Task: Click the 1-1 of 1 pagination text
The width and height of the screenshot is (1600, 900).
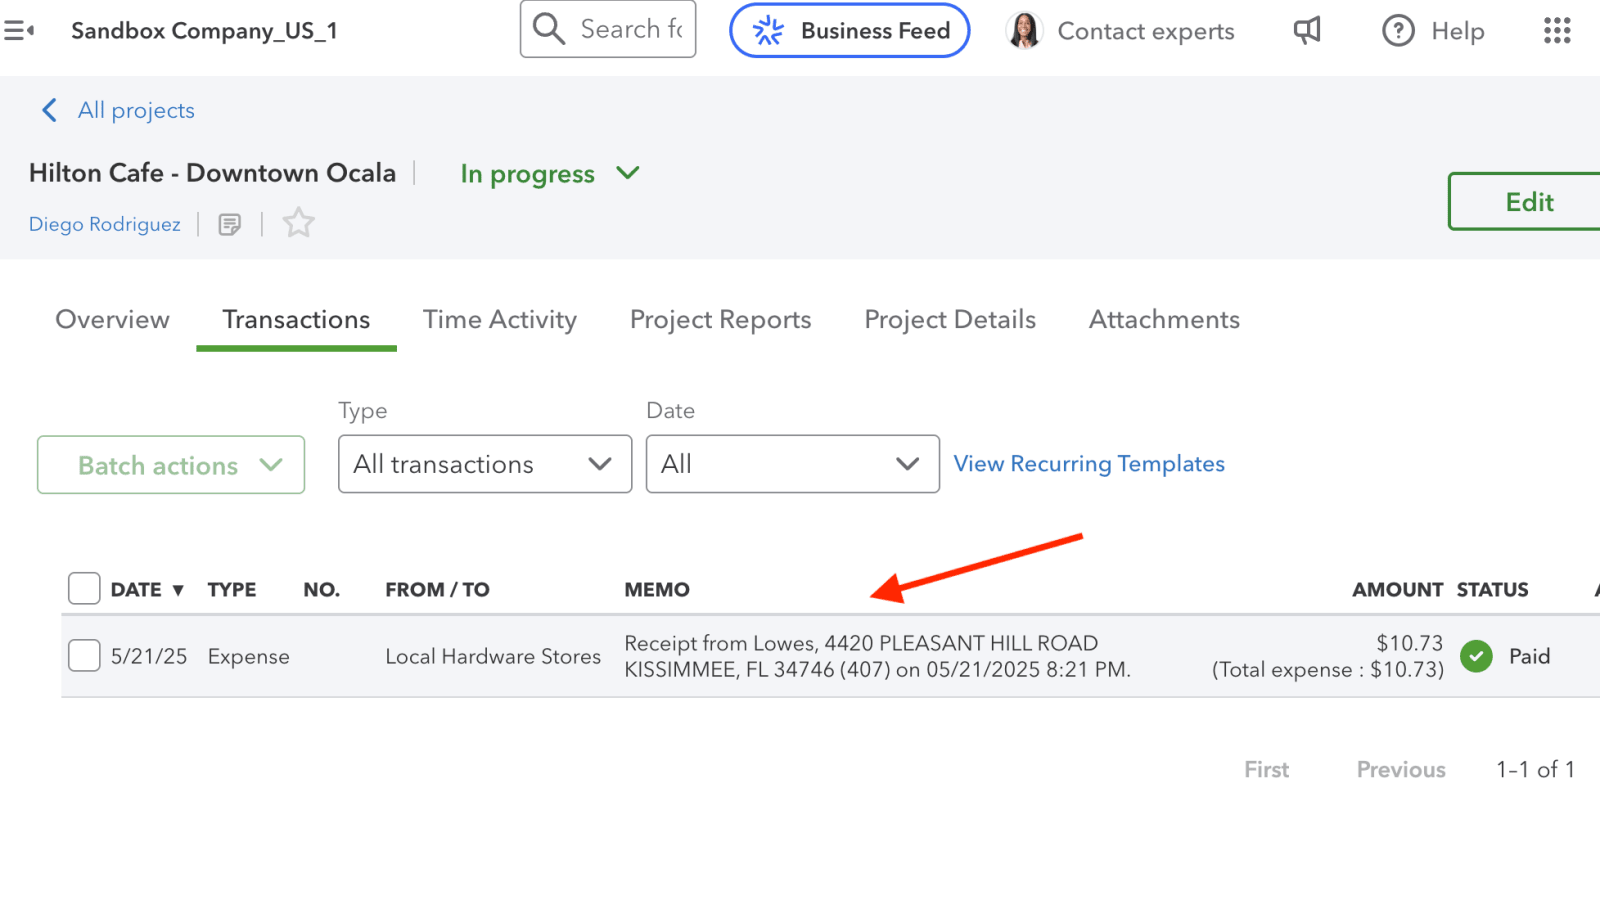Action: pyautogui.click(x=1535, y=770)
